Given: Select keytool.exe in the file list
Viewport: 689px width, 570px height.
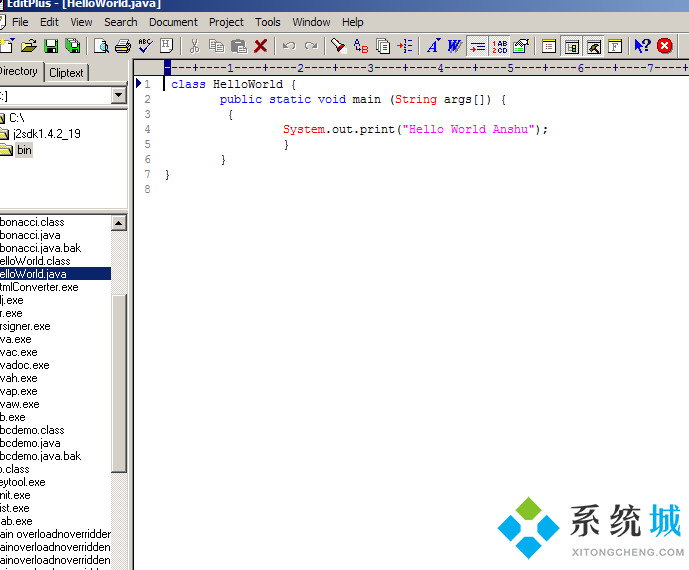Looking at the screenshot, I should click(23, 482).
